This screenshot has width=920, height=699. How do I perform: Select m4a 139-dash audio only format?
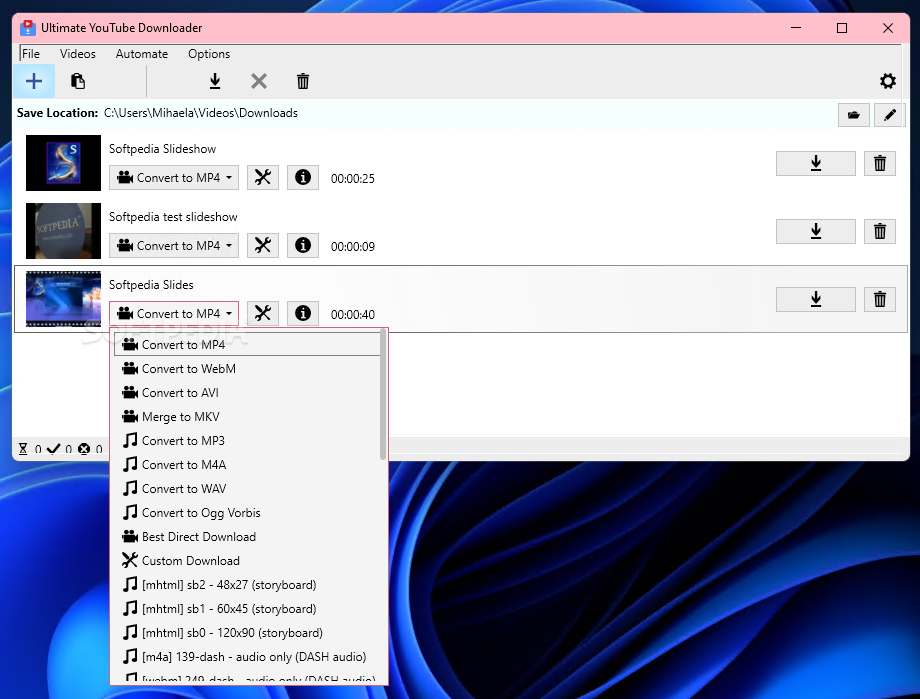(x=247, y=657)
